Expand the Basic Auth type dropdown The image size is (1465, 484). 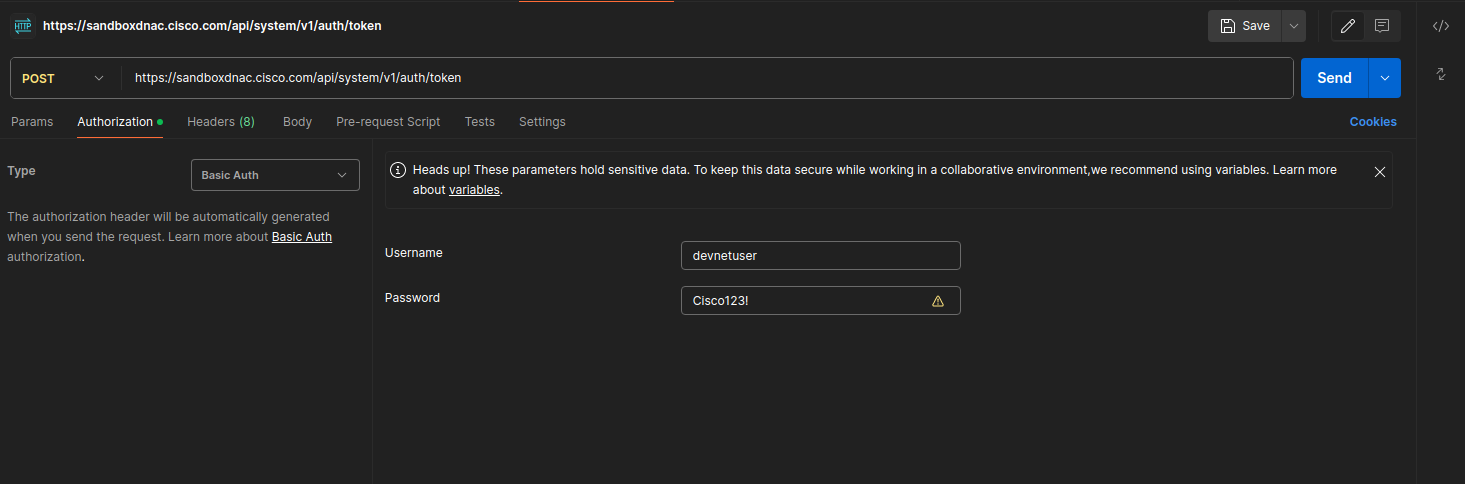[275, 175]
